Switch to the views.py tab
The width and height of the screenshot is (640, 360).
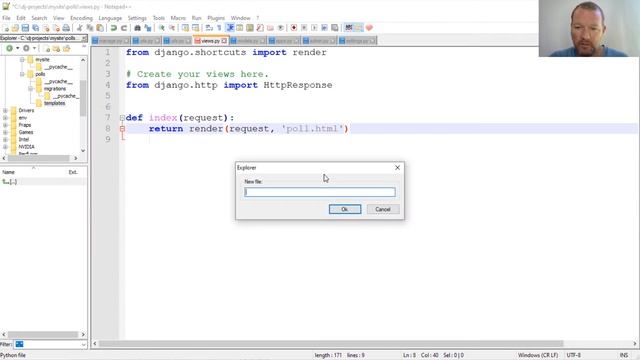click(x=211, y=41)
